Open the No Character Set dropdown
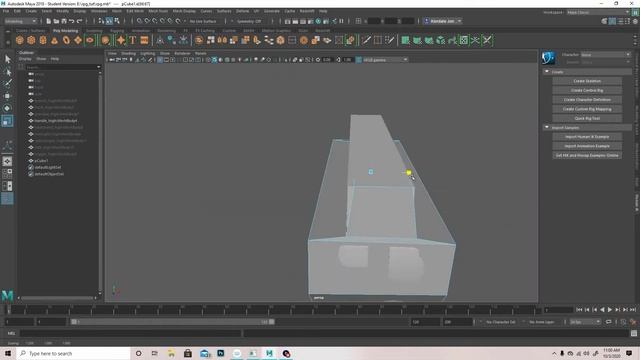Image resolution: width=640 pixels, height=360 pixels. click(x=501, y=322)
